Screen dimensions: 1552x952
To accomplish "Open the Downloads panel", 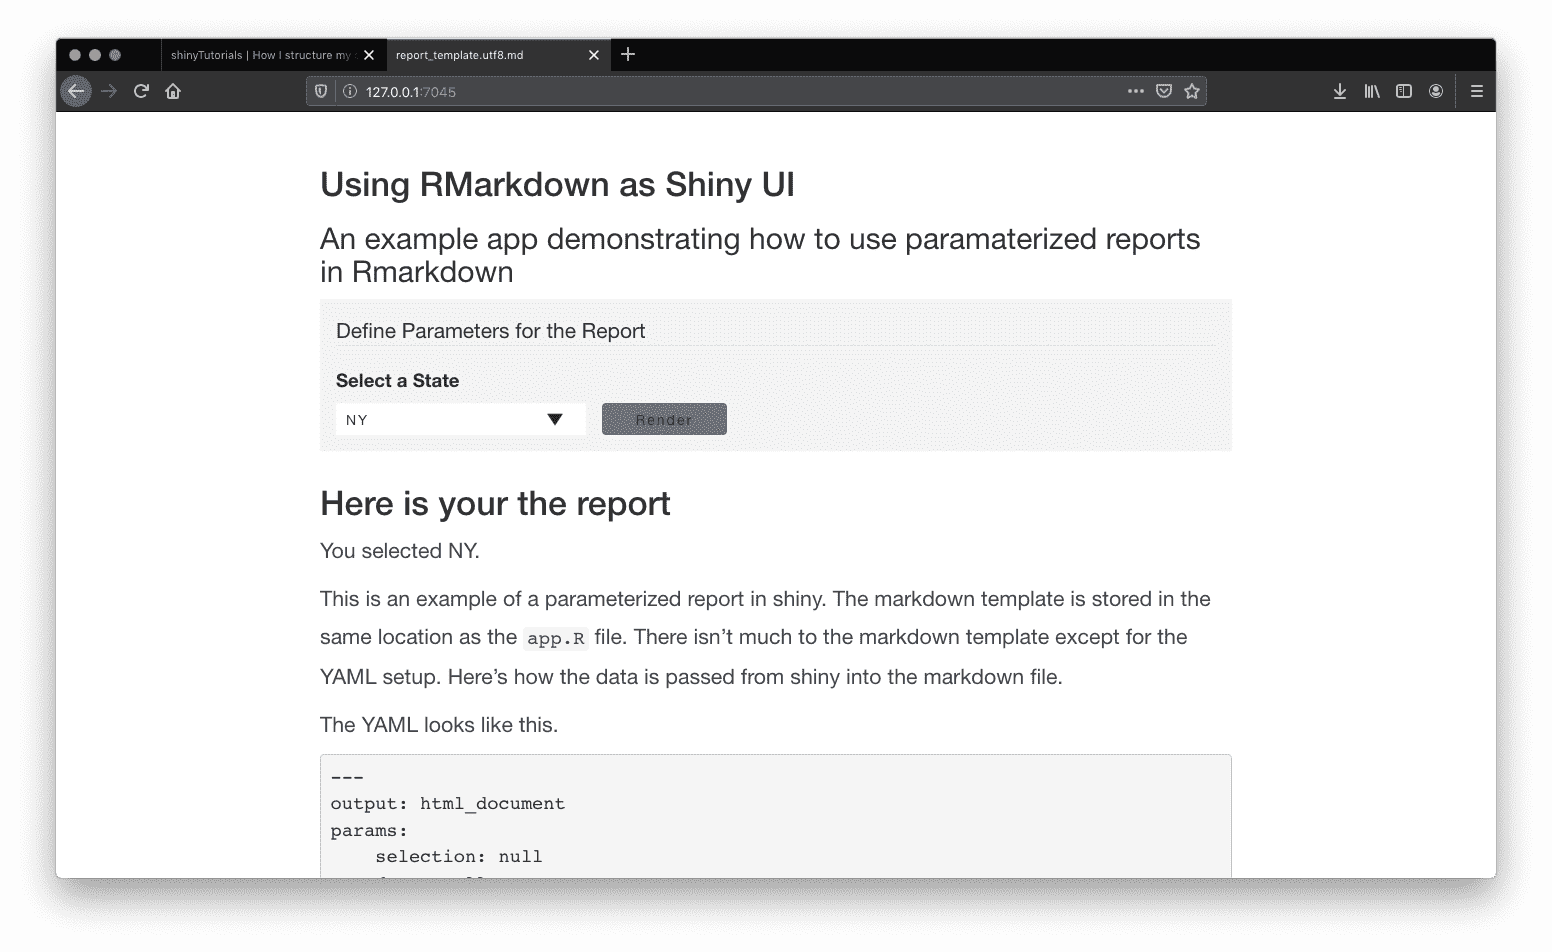I will click(x=1340, y=91).
